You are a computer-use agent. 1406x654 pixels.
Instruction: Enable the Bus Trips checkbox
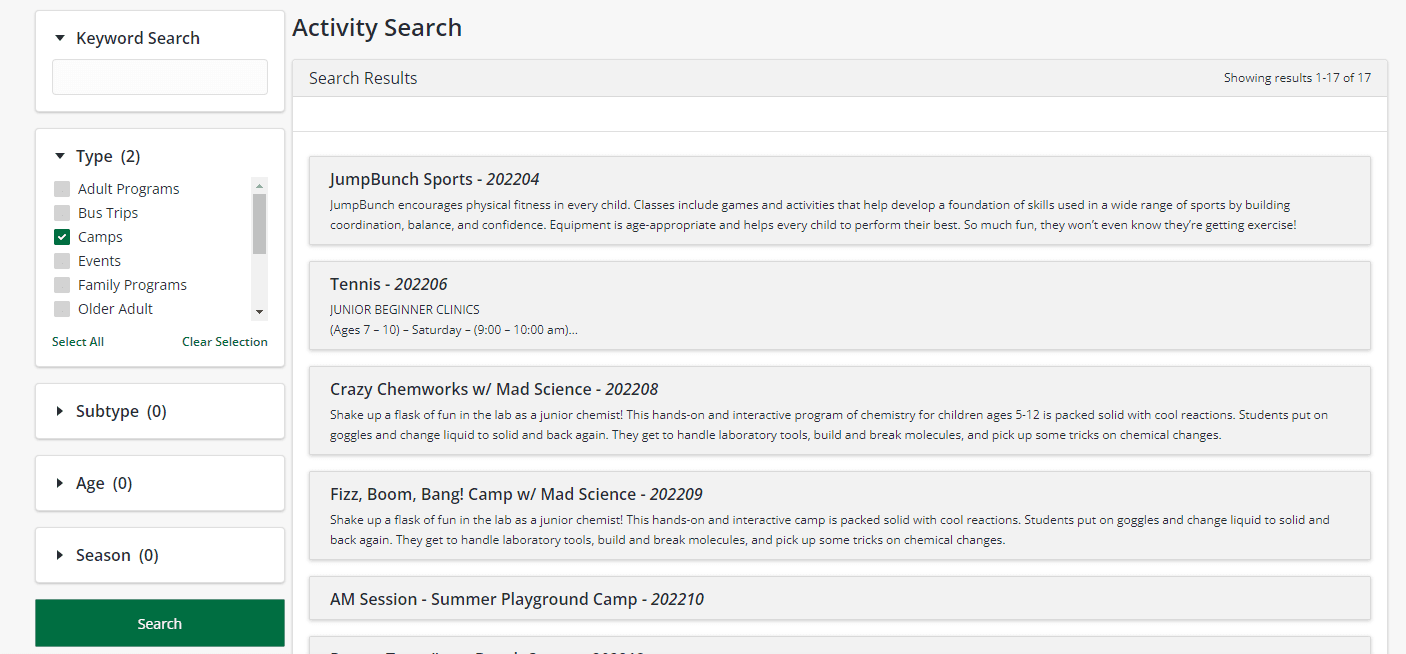(x=62, y=213)
